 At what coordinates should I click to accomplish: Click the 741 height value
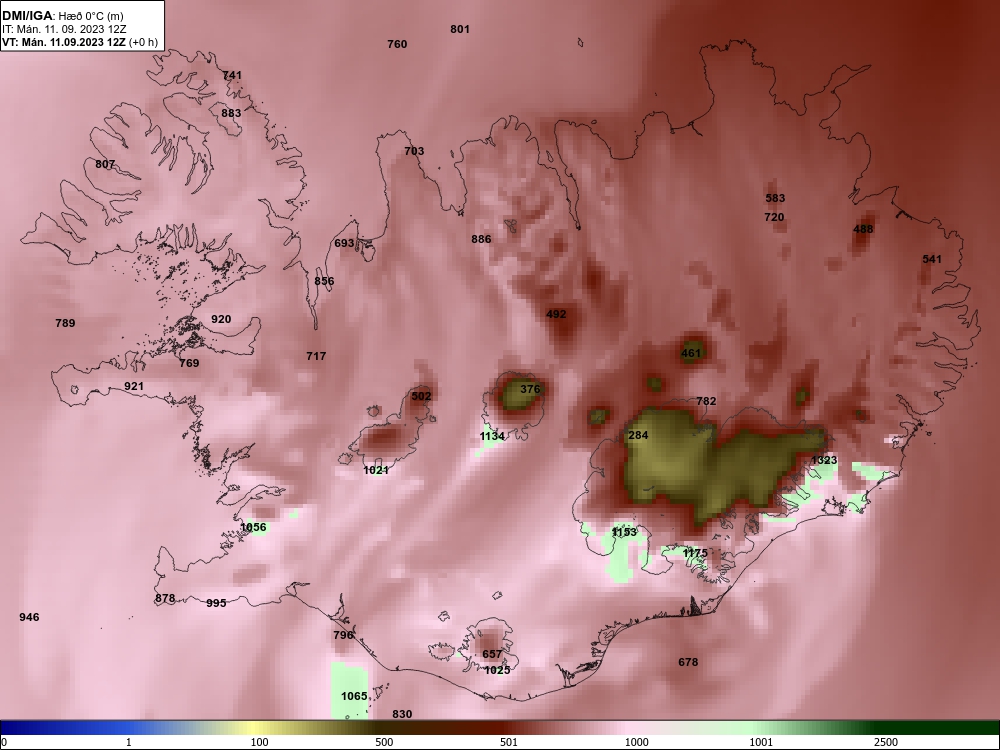tap(232, 75)
